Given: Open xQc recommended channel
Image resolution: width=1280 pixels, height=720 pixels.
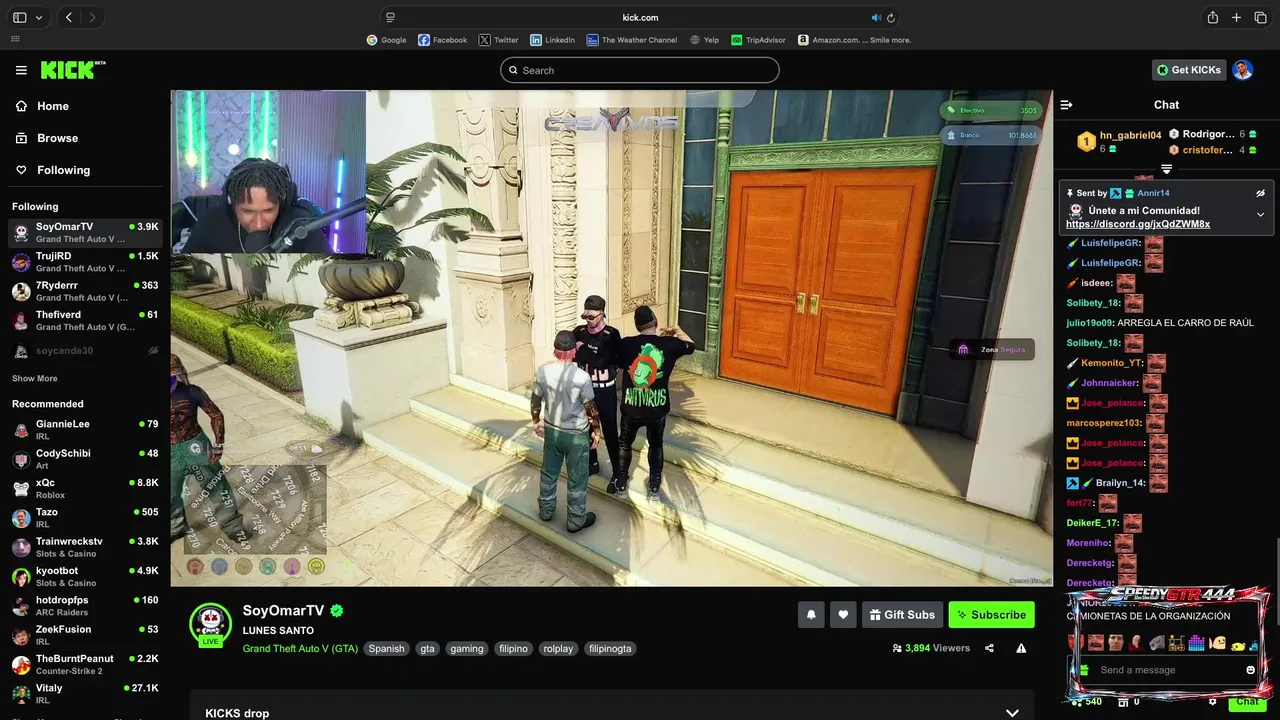Looking at the screenshot, I should tap(85, 488).
